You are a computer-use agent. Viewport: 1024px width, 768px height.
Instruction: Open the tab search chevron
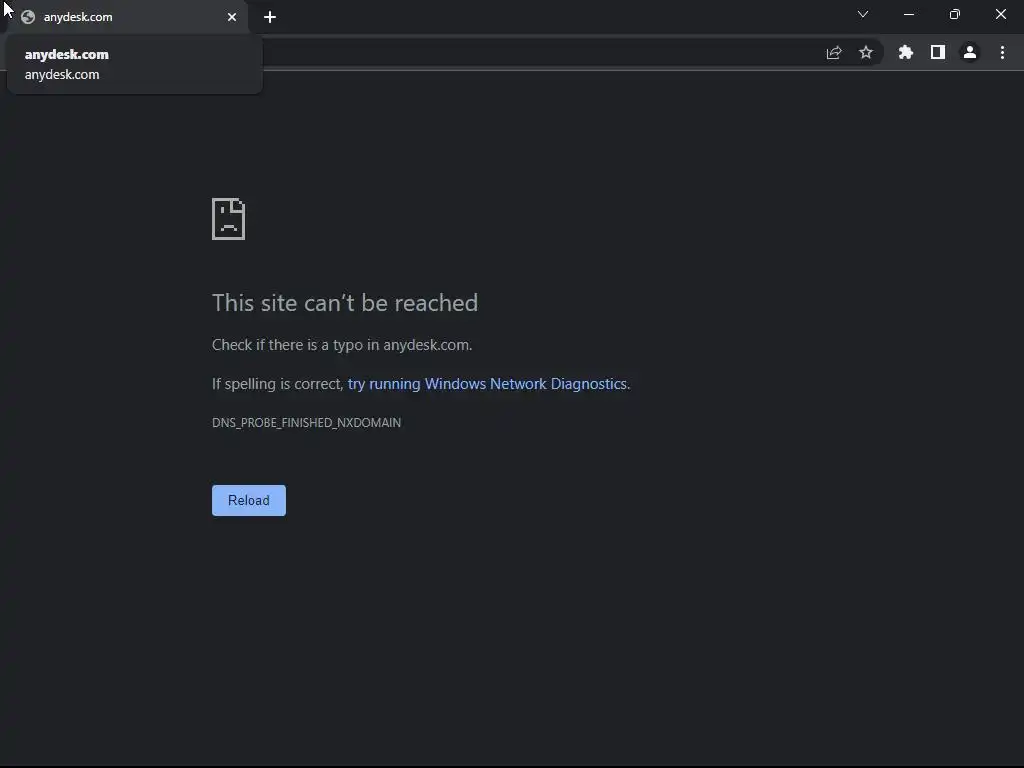(x=863, y=14)
